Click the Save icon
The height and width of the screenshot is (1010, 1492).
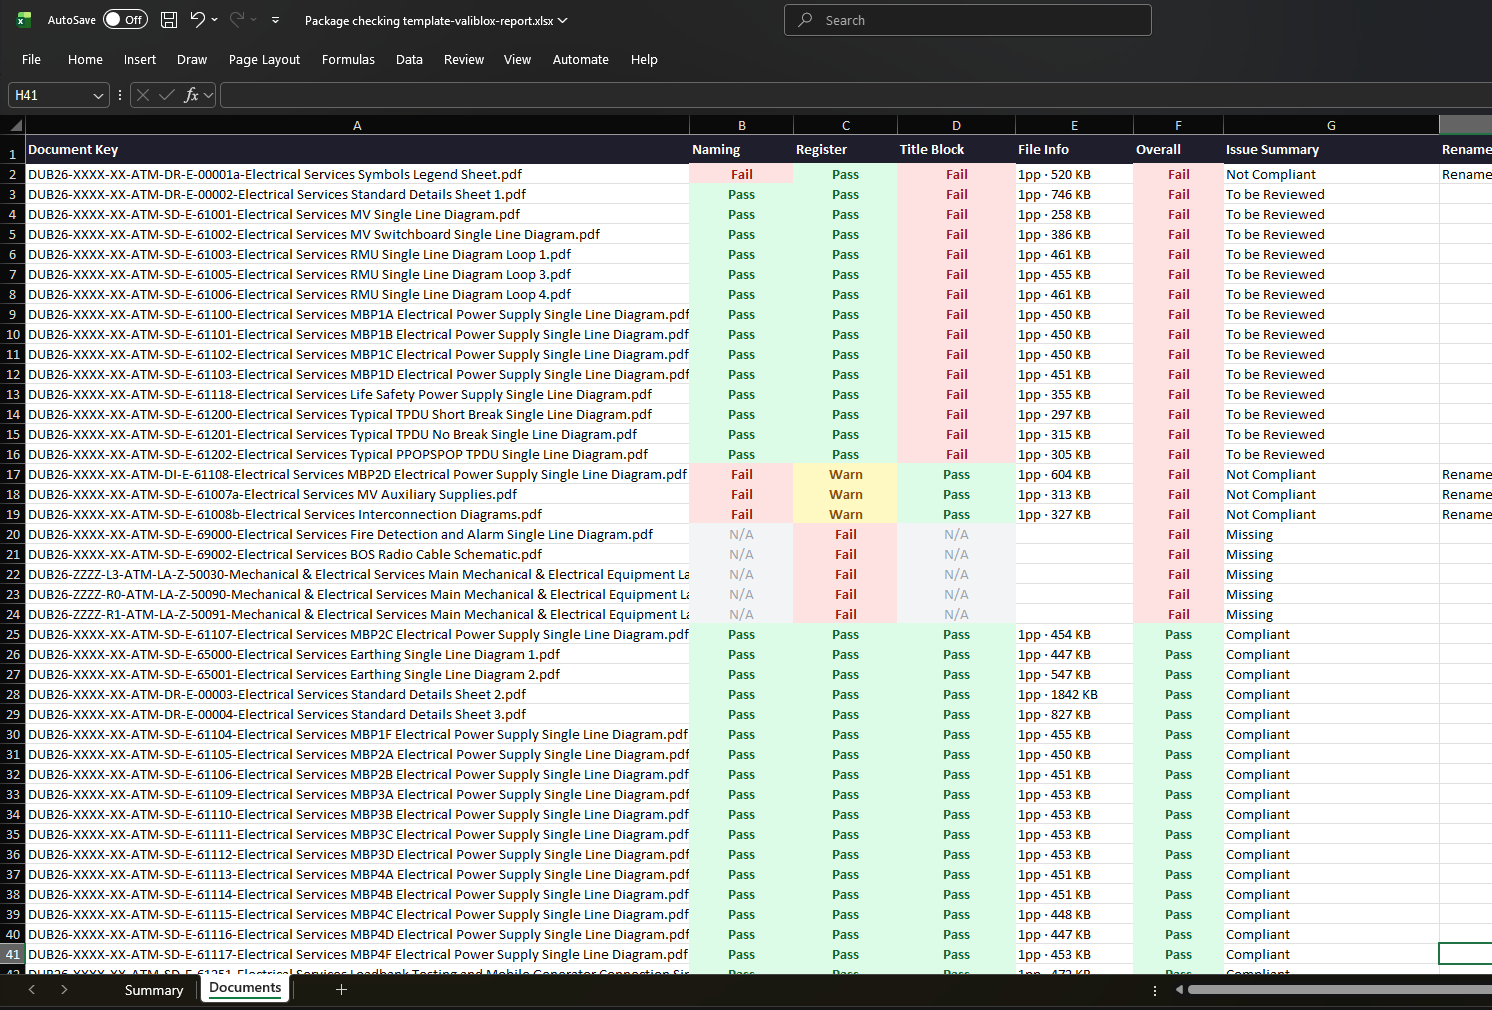[x=169, y=20]
